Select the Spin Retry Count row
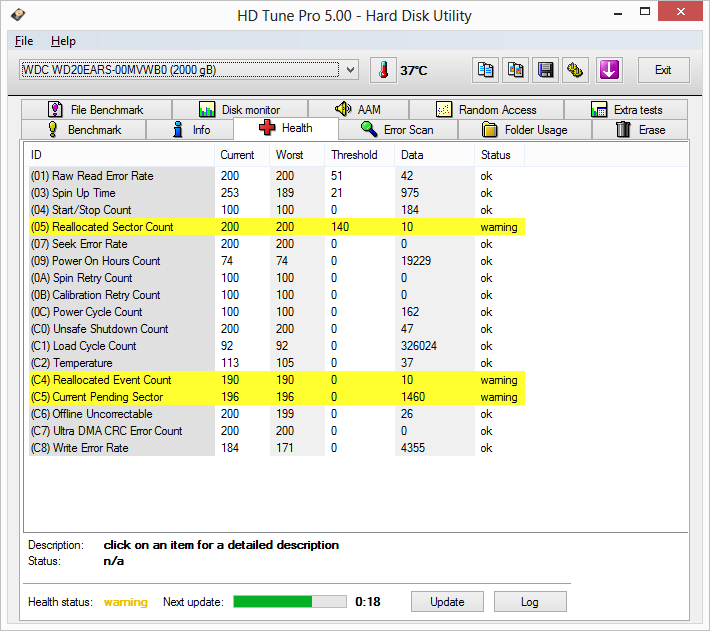Screen dimensions: 710x631 tap(277, 278)
